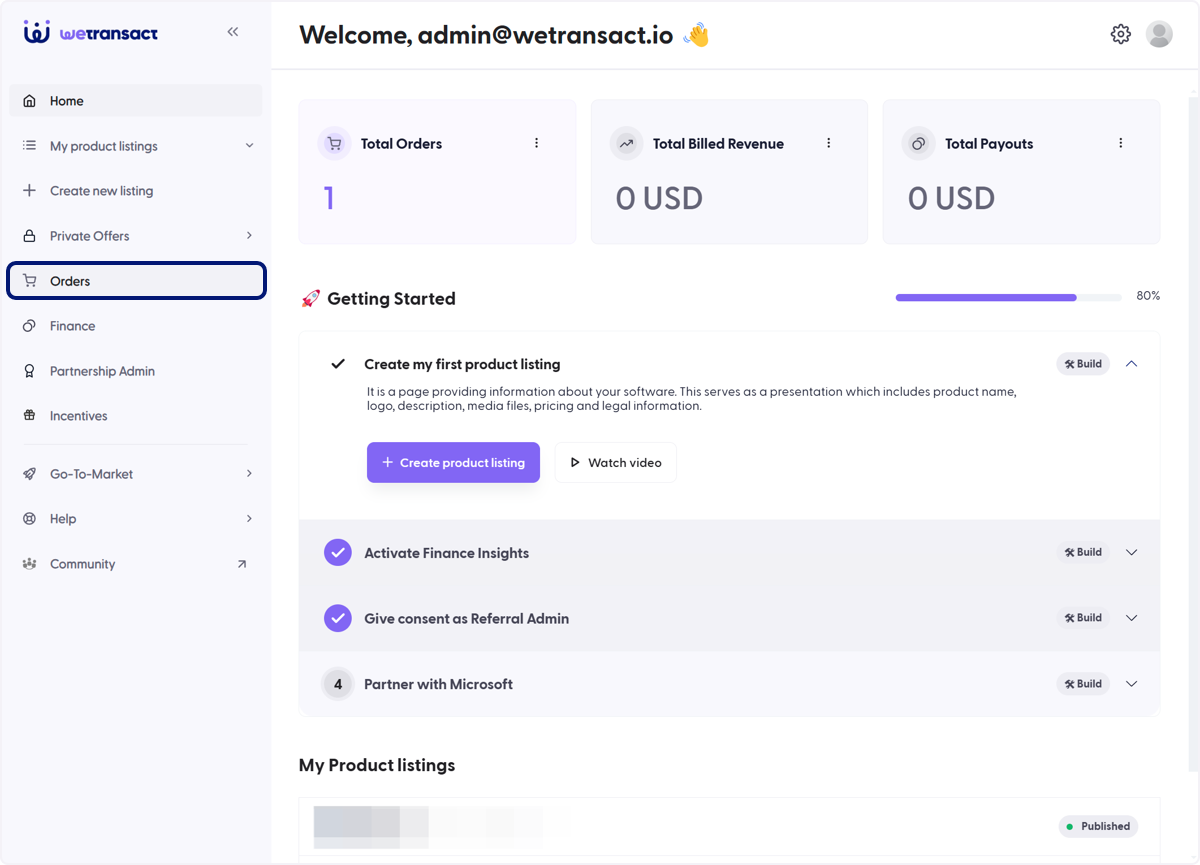This screenshot has width=1200, height=865.
Task: Open Partnership Admin
Action: pos(136,371)
